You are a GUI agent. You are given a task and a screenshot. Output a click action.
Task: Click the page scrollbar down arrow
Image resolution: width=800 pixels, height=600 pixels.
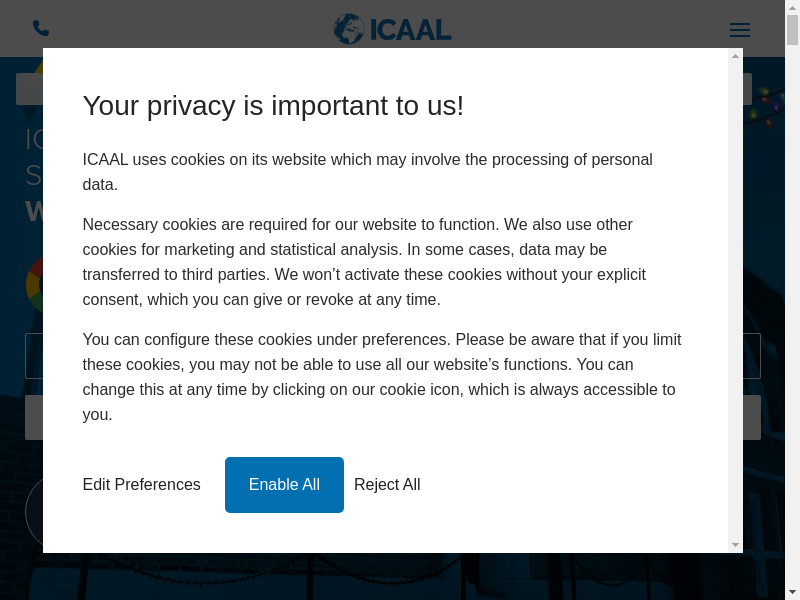click(792, 591)
